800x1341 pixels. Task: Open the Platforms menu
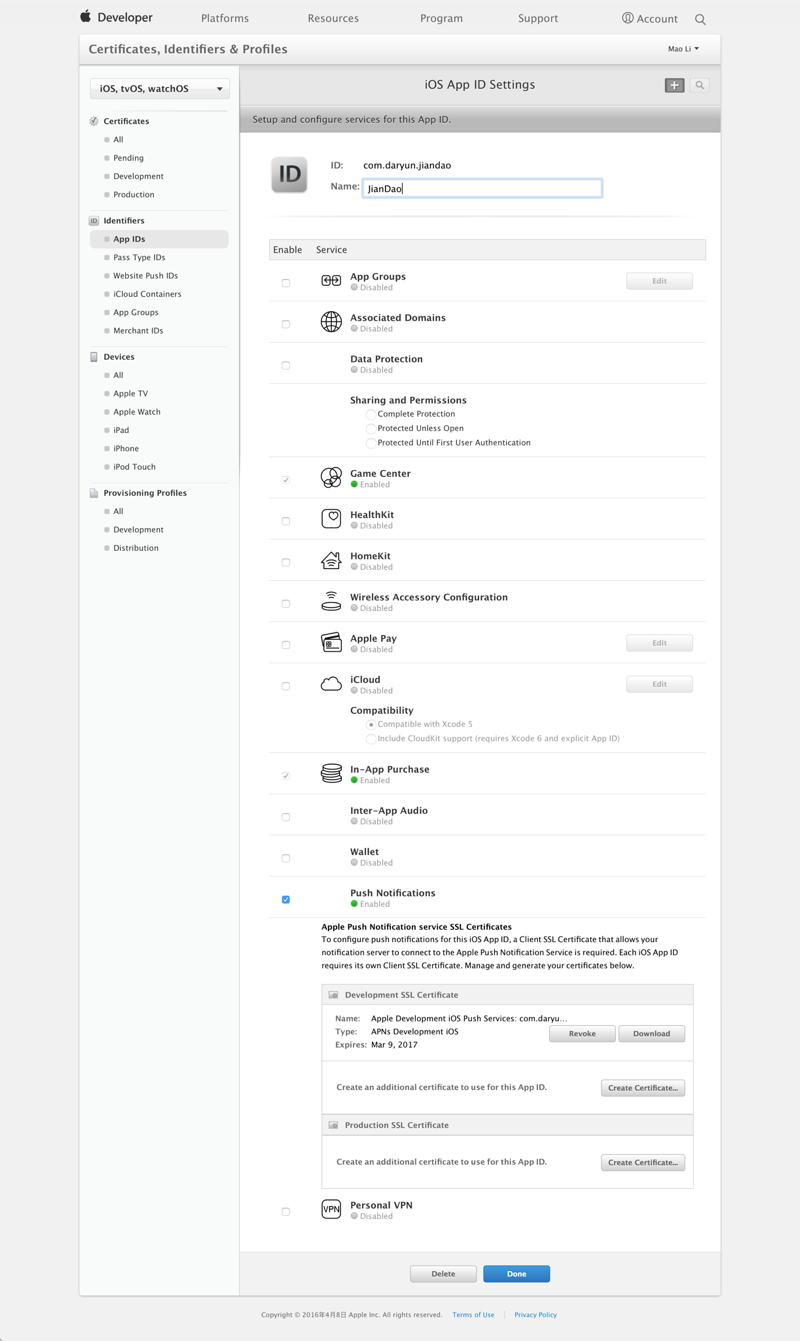tap(225, 18)
